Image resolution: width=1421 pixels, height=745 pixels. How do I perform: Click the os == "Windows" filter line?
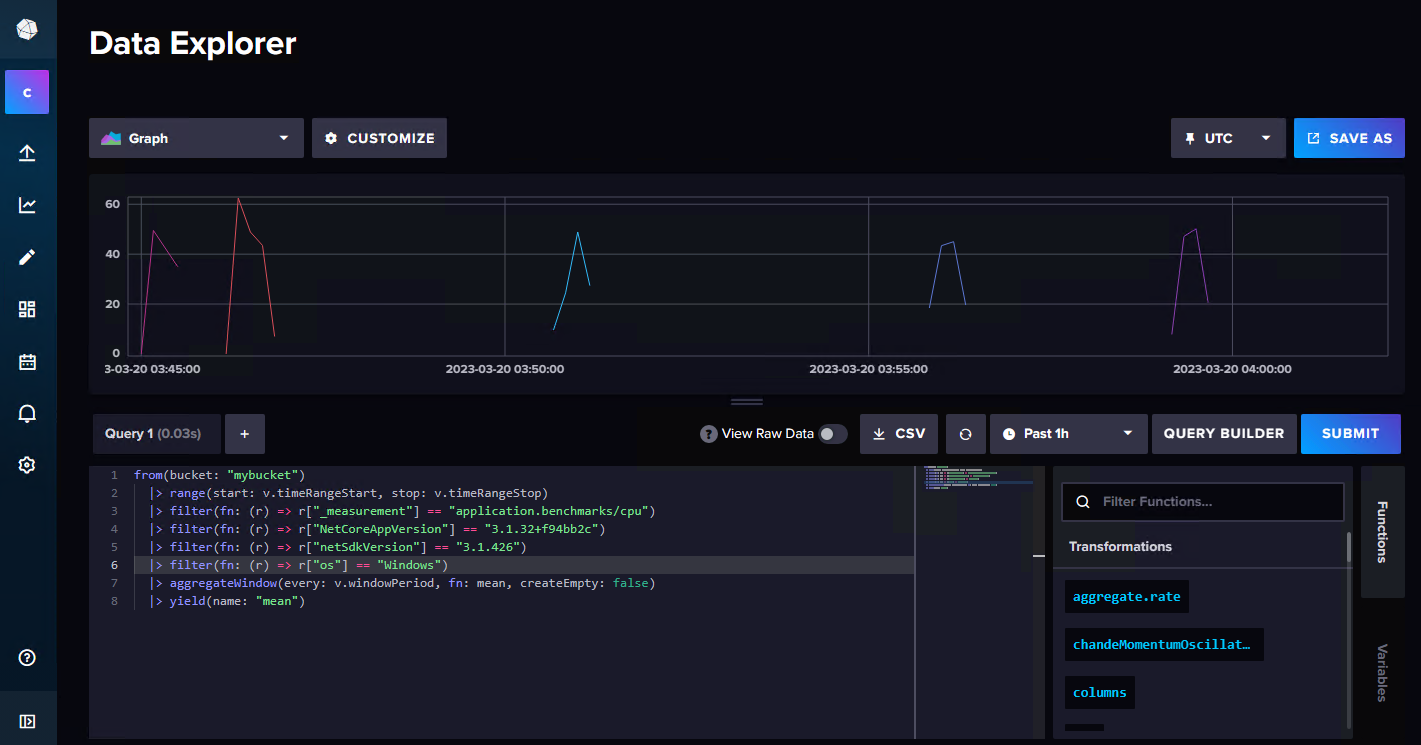click(299, 565)
